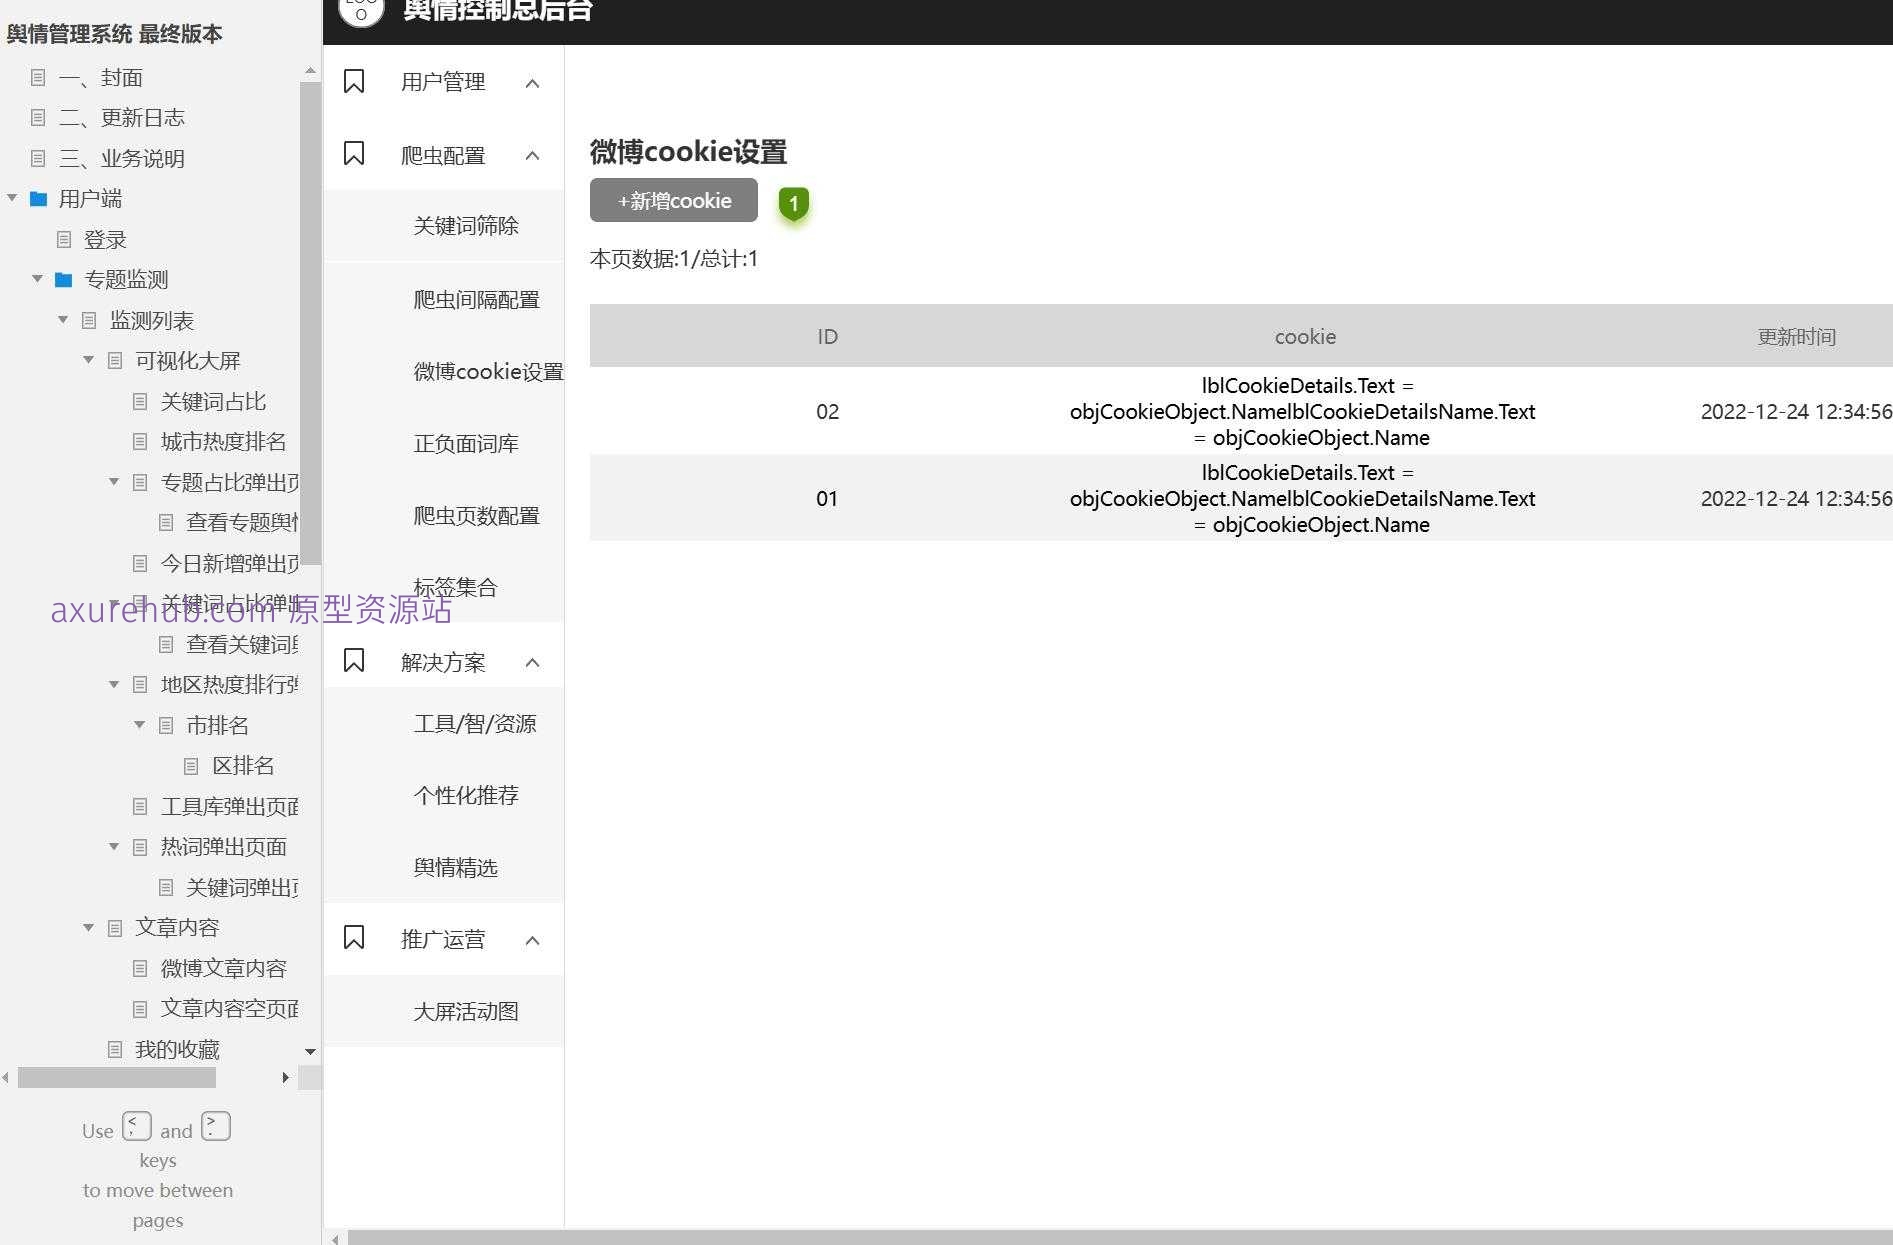Collapse the 市排名 tree node triangle
This screenshot has width=1893, height=1245.
139,725
